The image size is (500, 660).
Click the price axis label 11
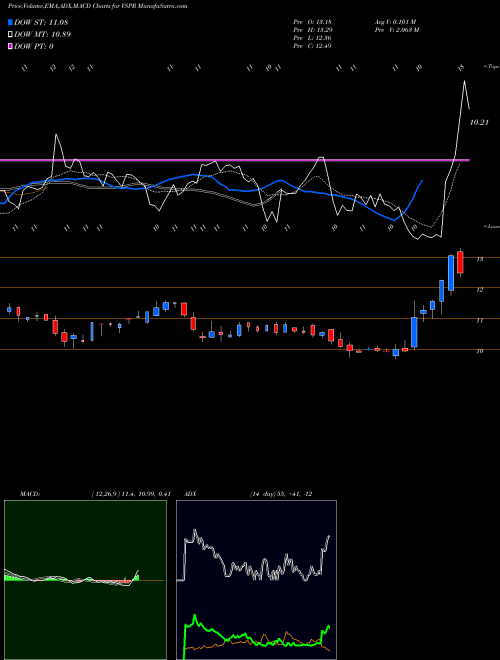480,320
